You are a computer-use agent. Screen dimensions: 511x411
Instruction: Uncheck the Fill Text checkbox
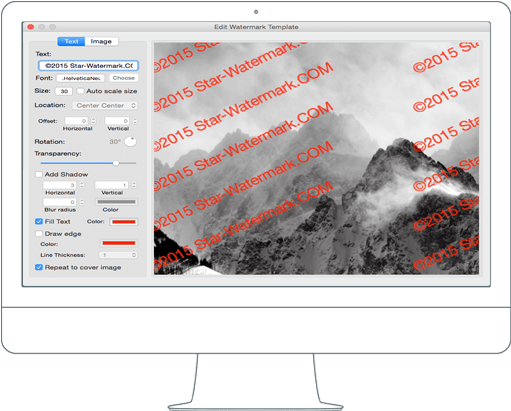pos(39,221)
